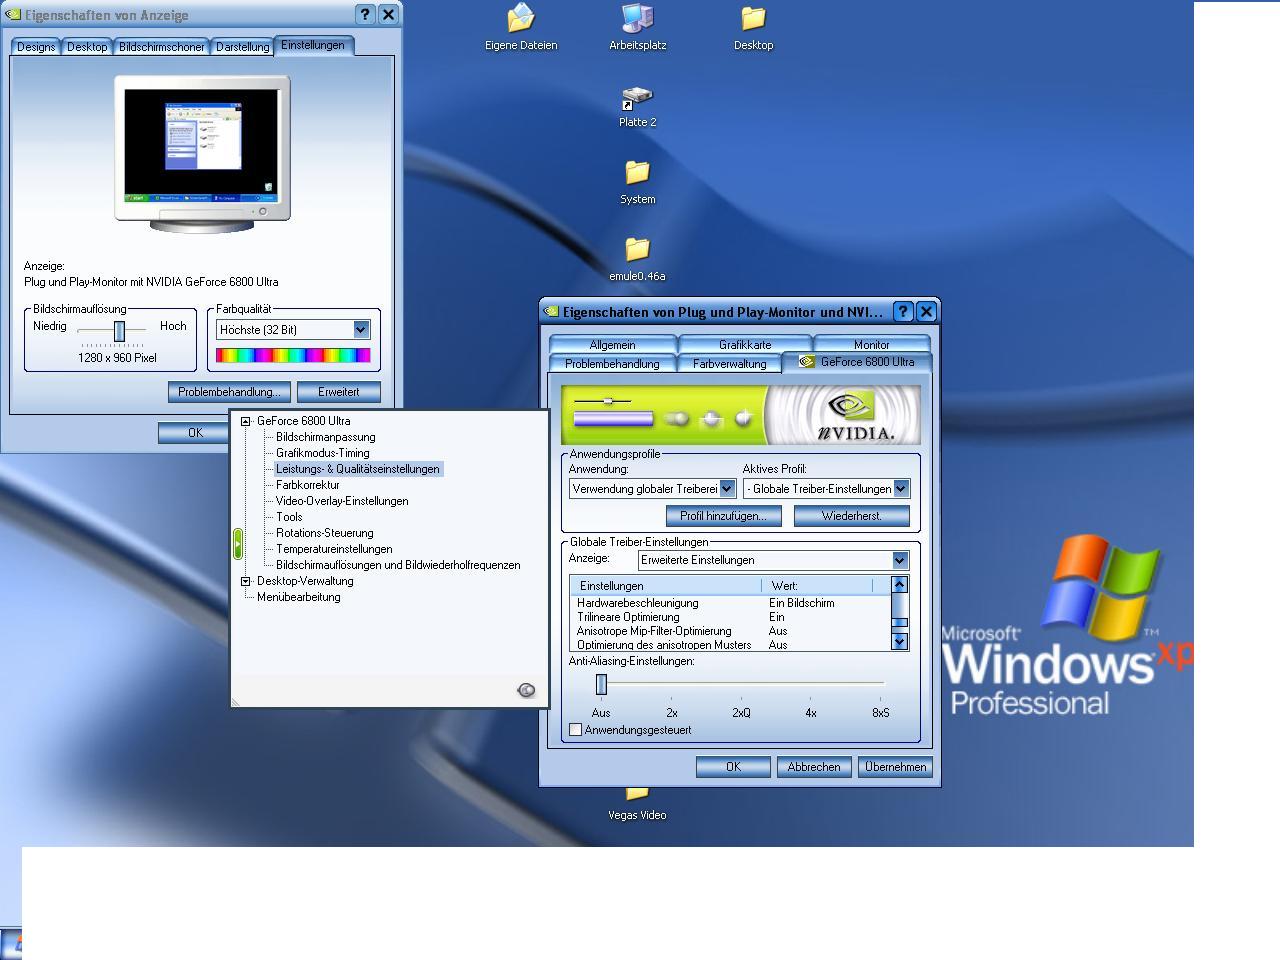Click the Übernehmen button
The width and height of the screenshot is (1280, 960).
tap(896, 767)
